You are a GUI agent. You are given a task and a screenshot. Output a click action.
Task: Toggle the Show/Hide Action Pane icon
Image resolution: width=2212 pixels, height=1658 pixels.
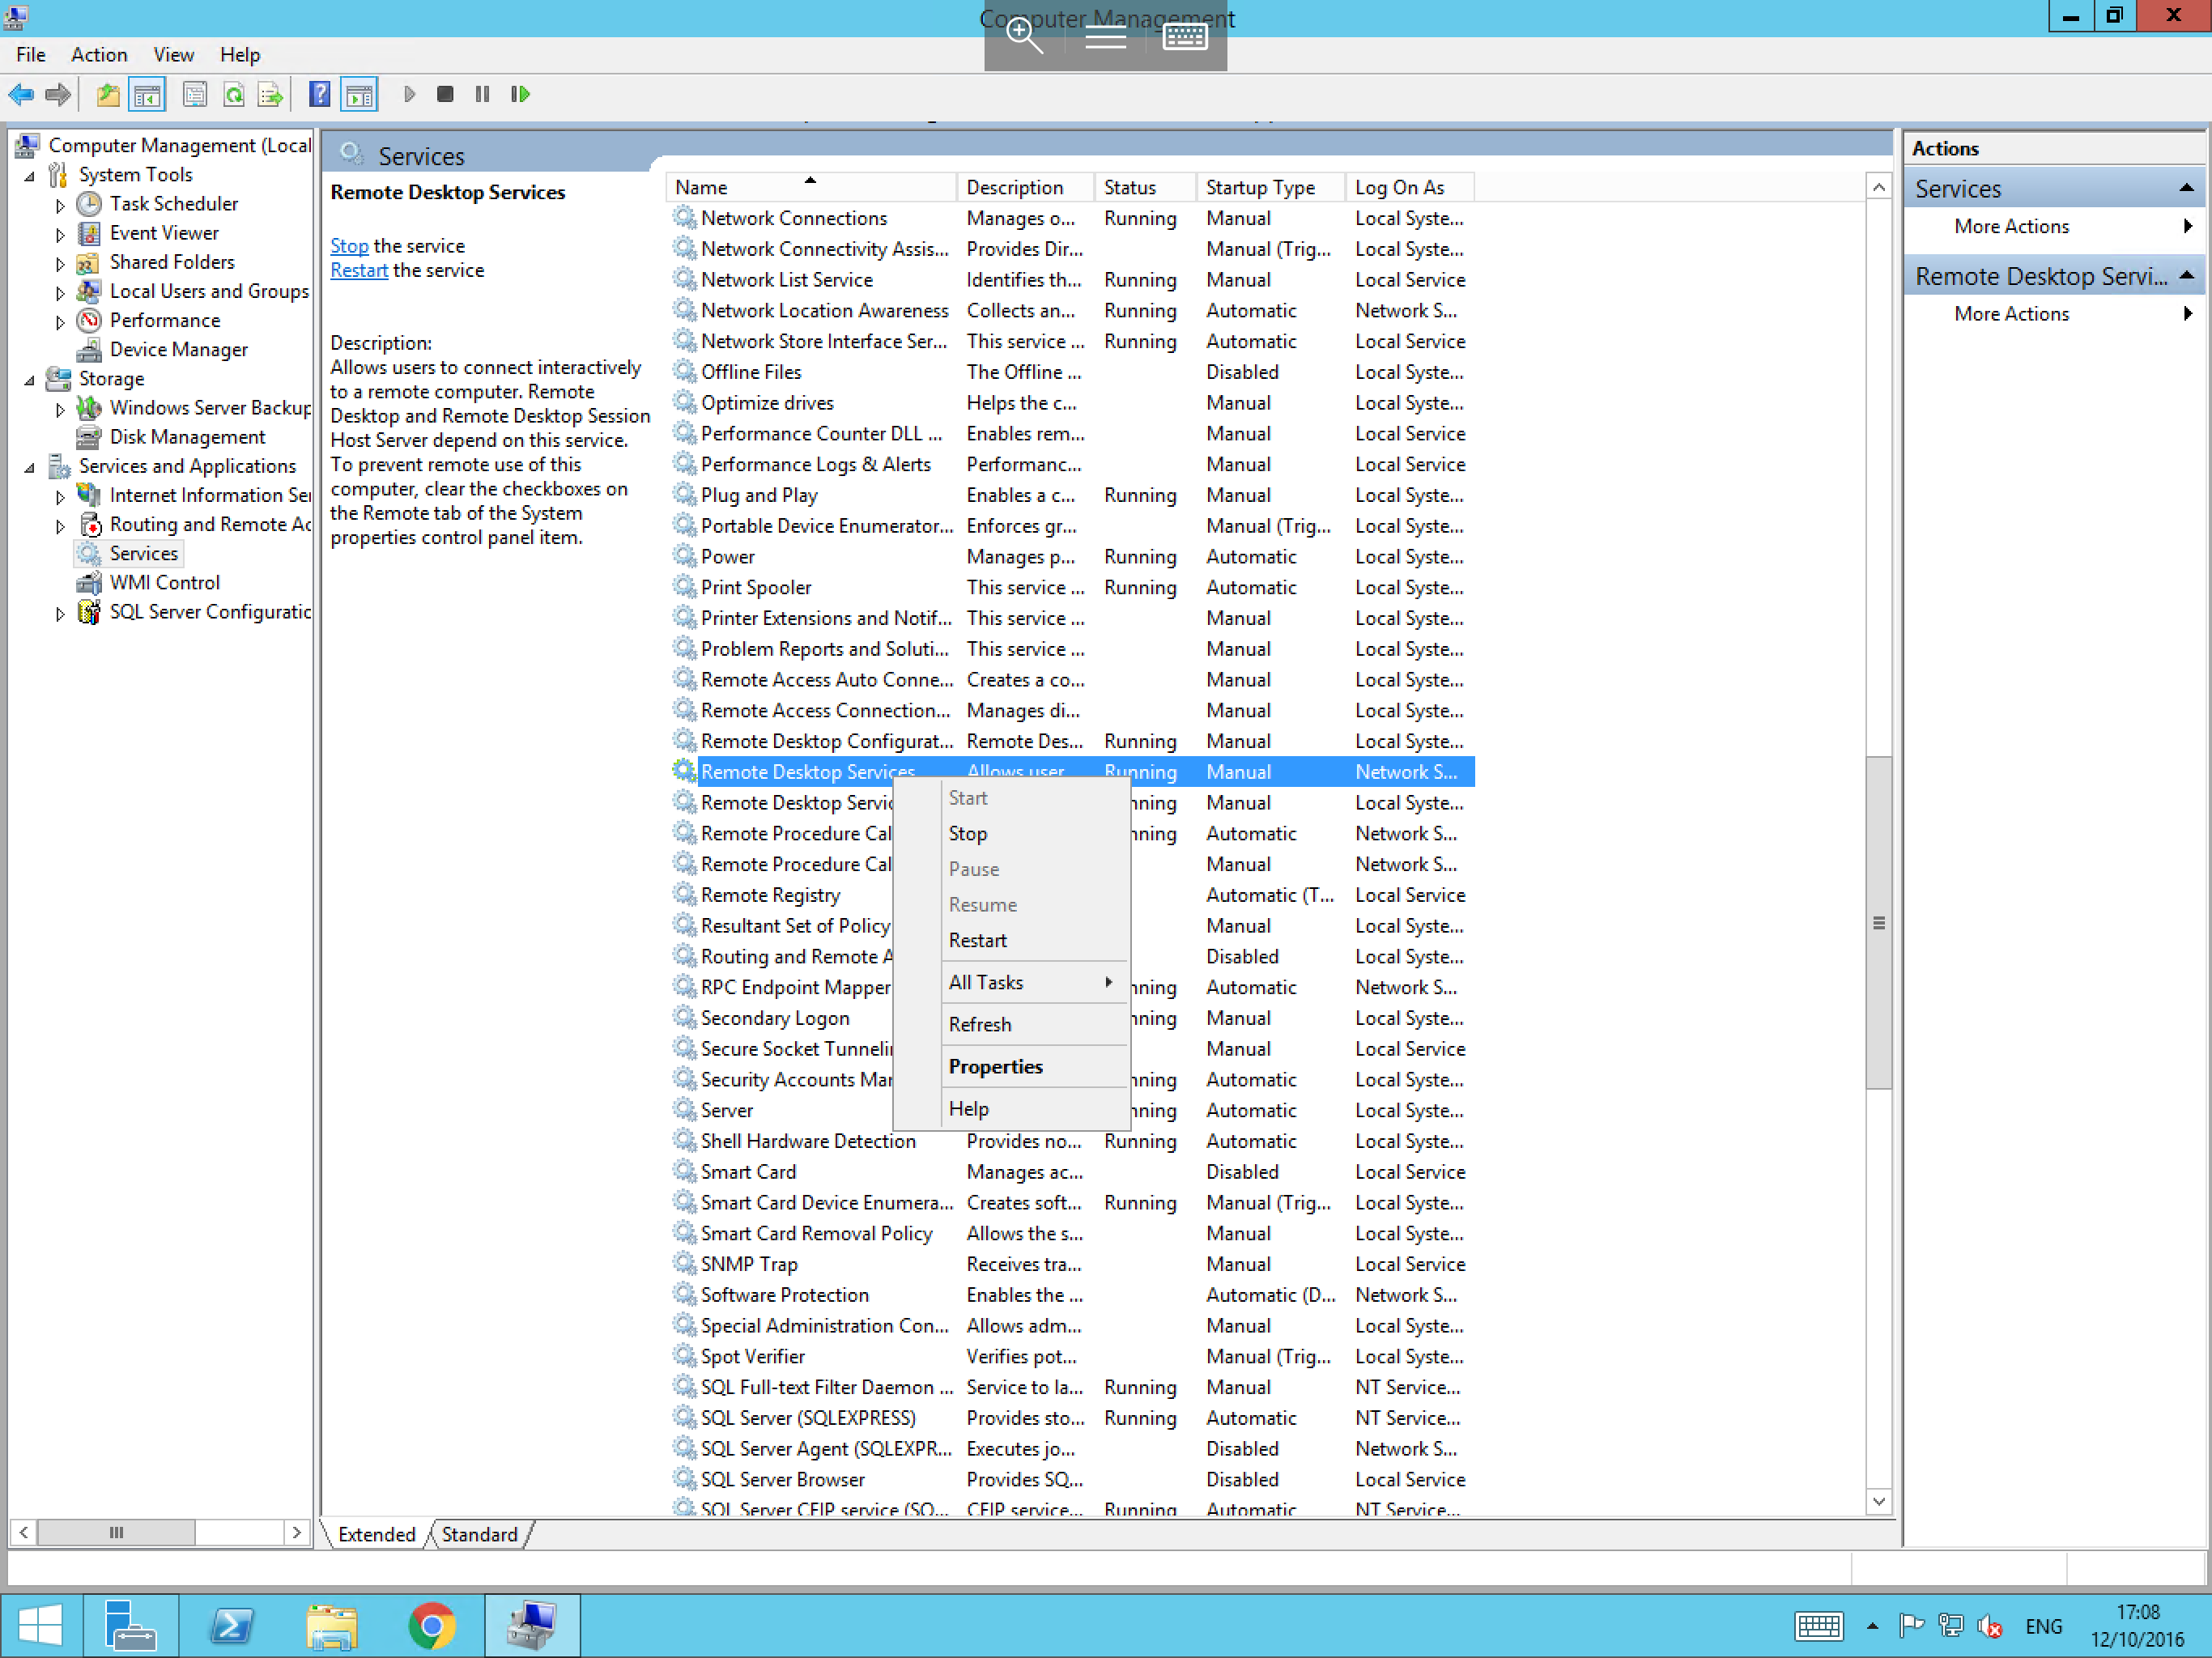pos(359,95)
